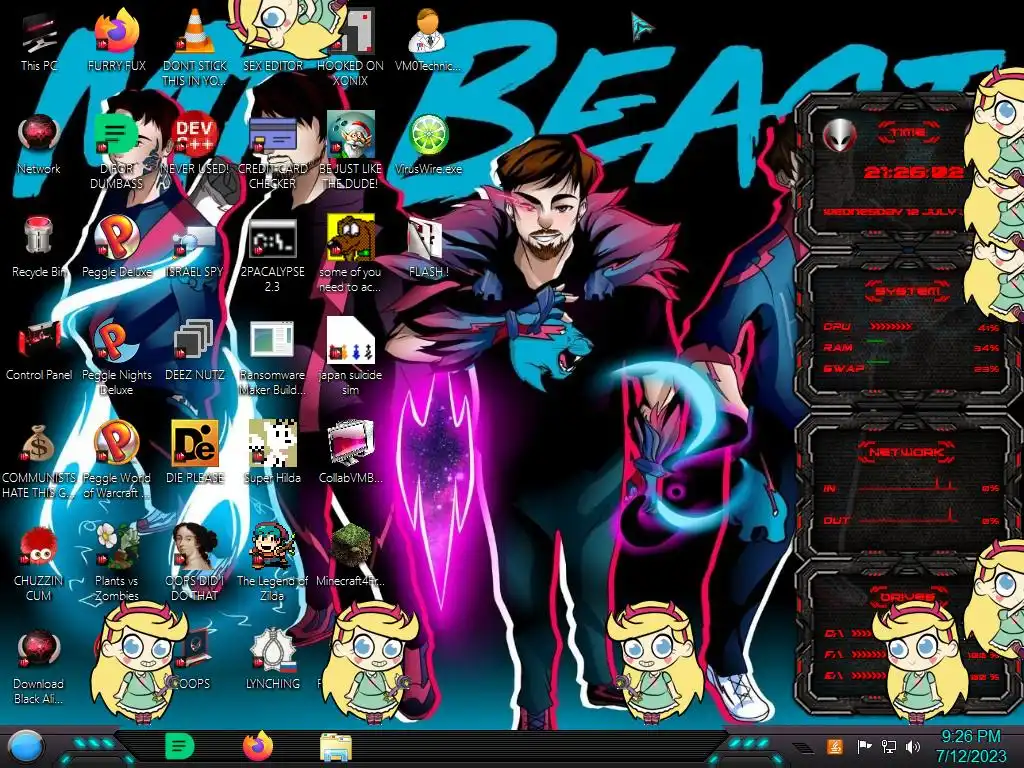Screen dimensions: 1024x768
Task: Open Firefox from the taskbar
Action: click(257, 746)
